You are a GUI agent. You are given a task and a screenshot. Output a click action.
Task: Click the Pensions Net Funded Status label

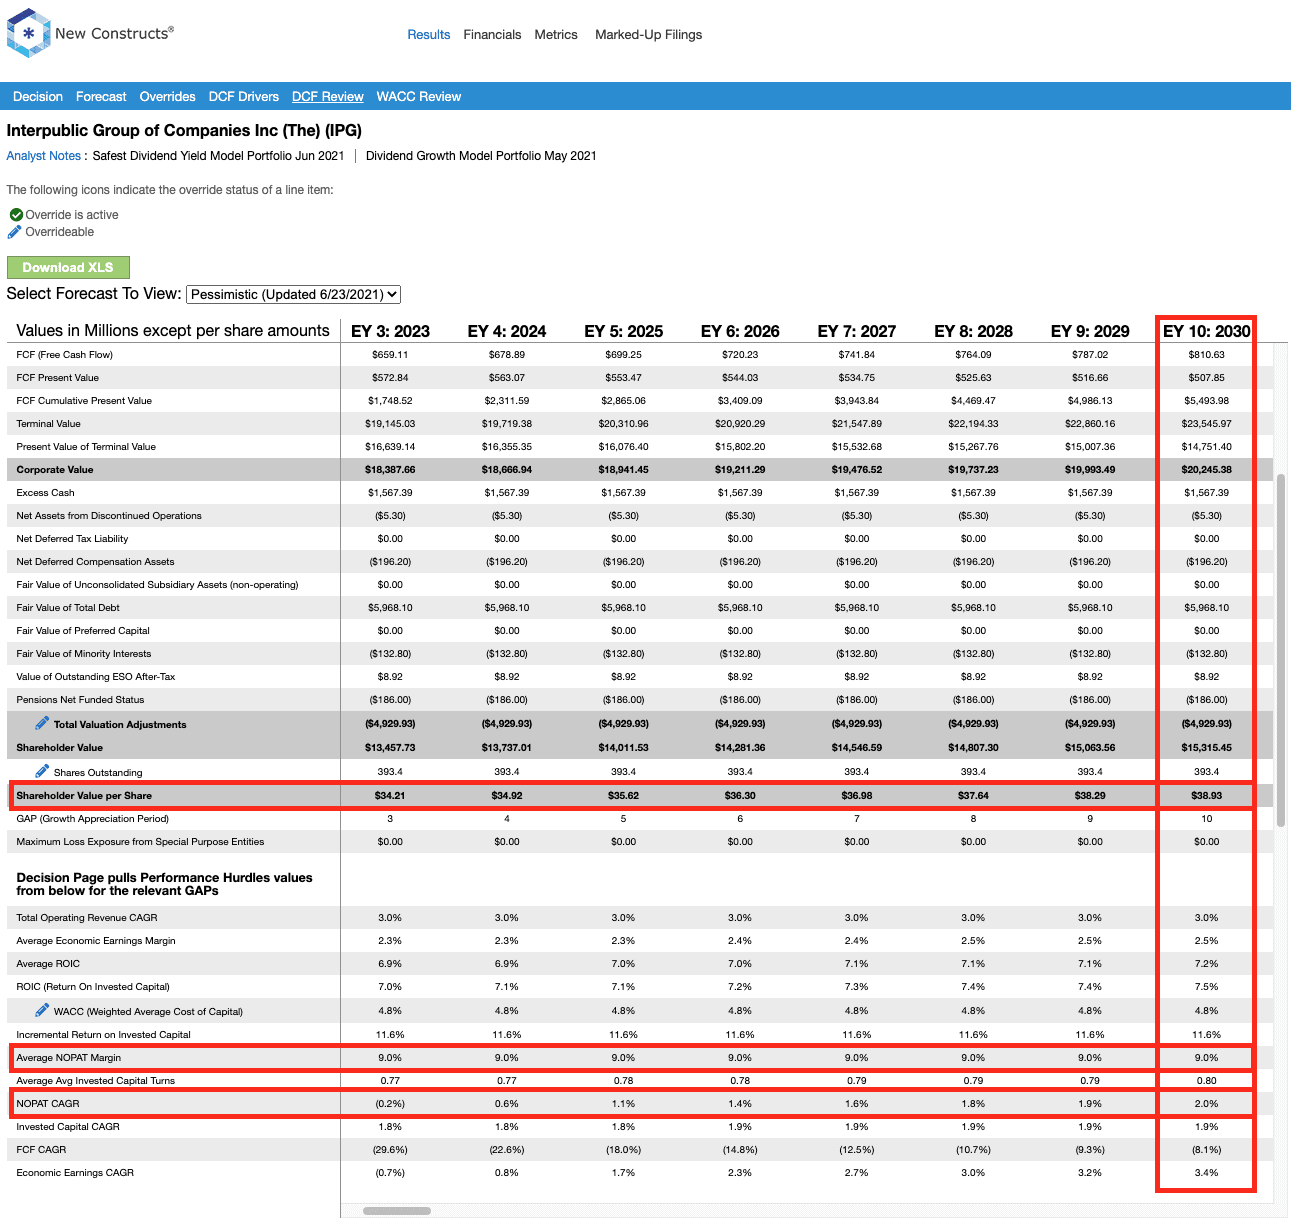80,700
